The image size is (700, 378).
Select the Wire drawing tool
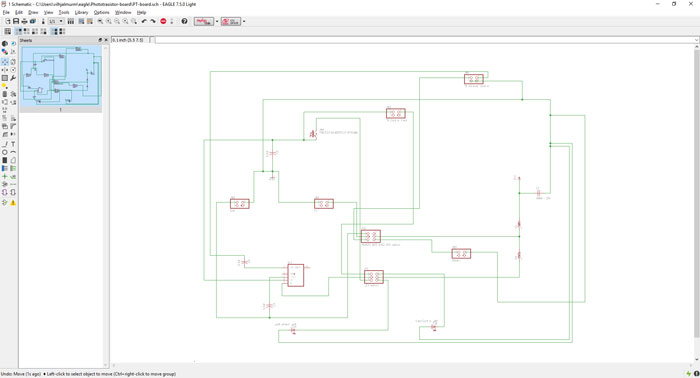[x=4, y=144]
